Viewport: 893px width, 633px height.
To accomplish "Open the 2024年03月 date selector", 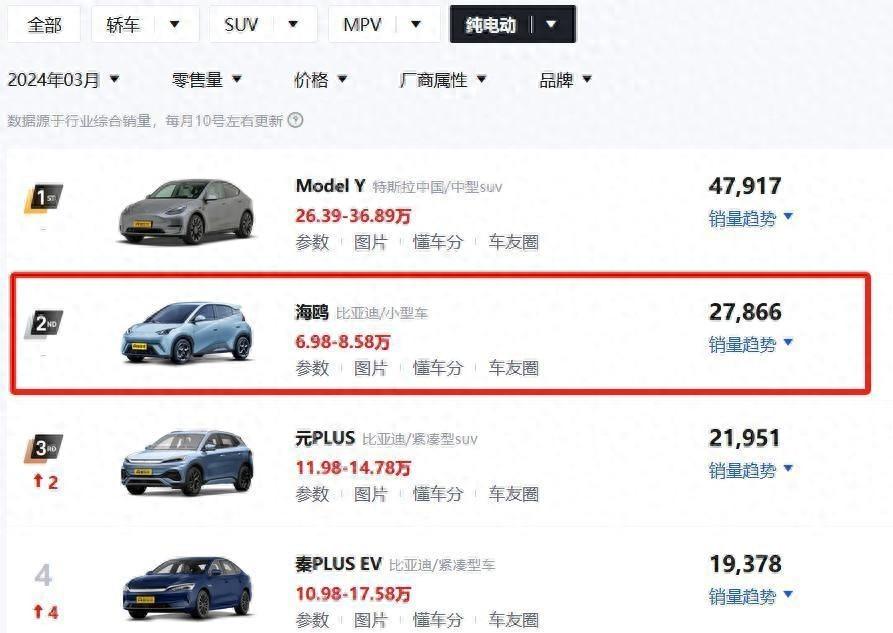I will [x=64, y=80].
